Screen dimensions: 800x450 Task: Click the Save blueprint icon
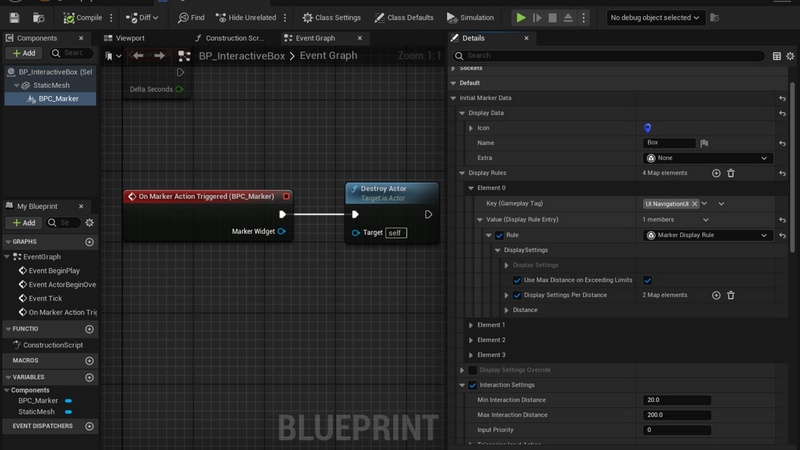[13, 18]
